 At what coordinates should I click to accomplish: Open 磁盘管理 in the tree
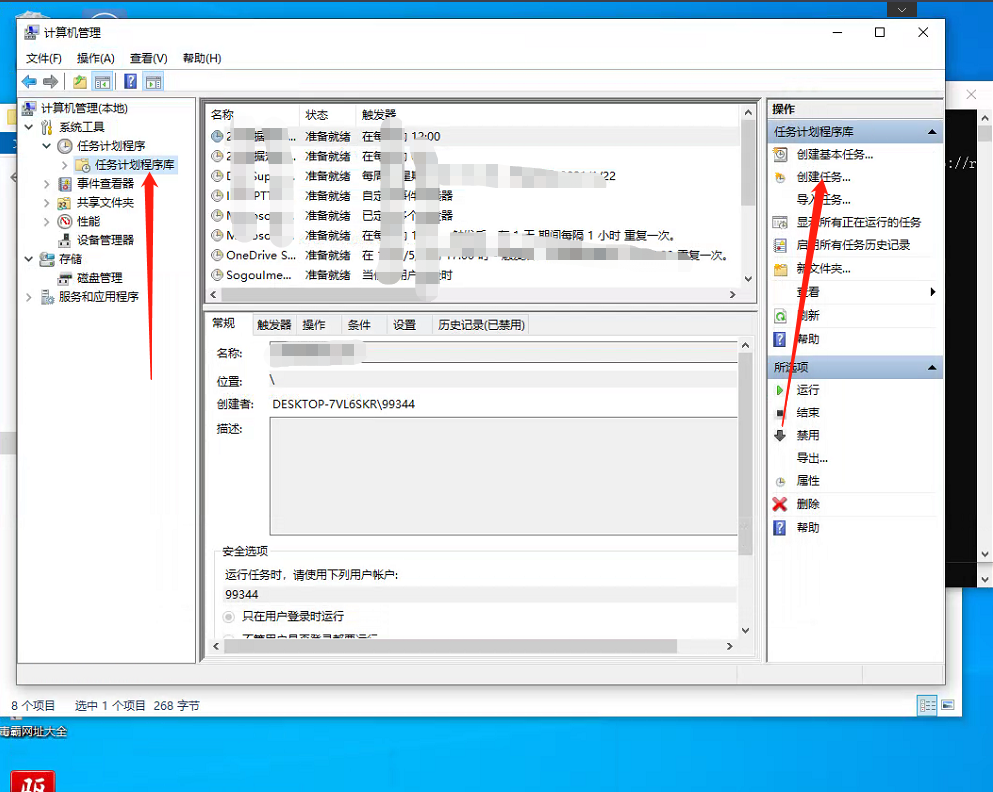pos(99,278)
